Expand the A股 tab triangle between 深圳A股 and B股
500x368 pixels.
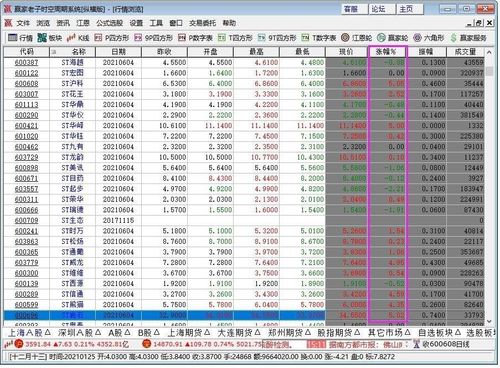point(128,332)
